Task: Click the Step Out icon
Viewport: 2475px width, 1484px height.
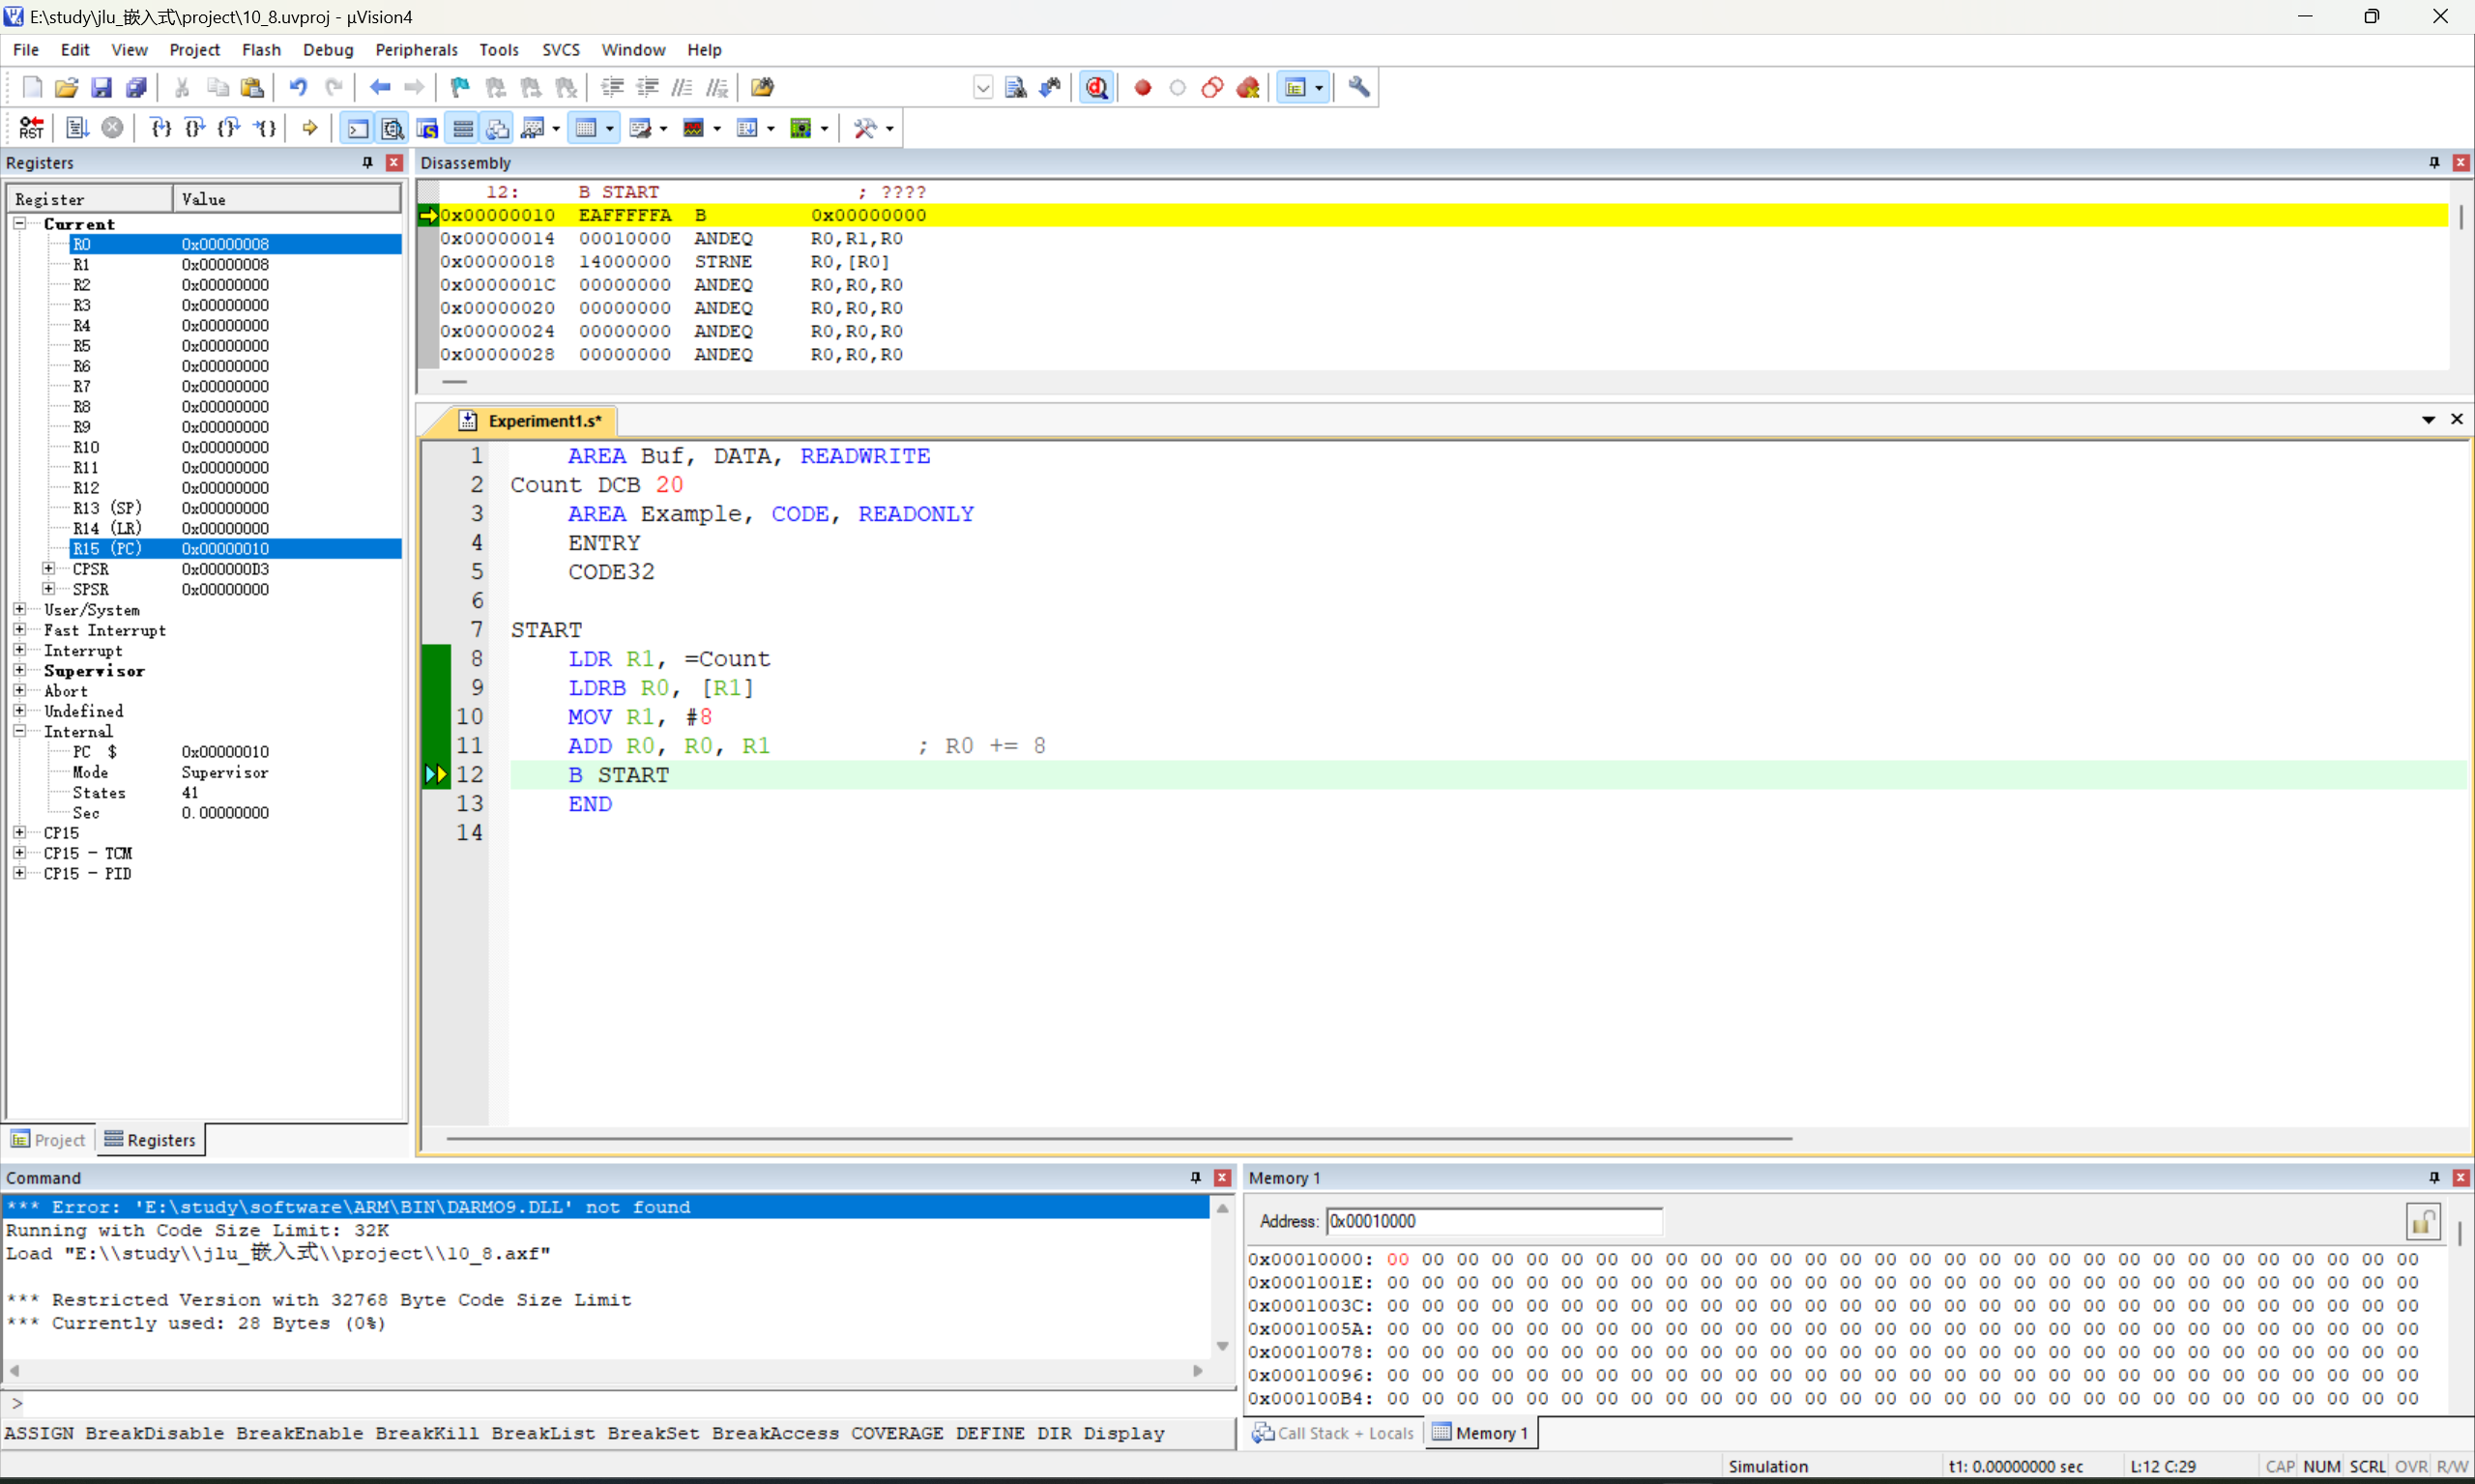Action: 229,128
